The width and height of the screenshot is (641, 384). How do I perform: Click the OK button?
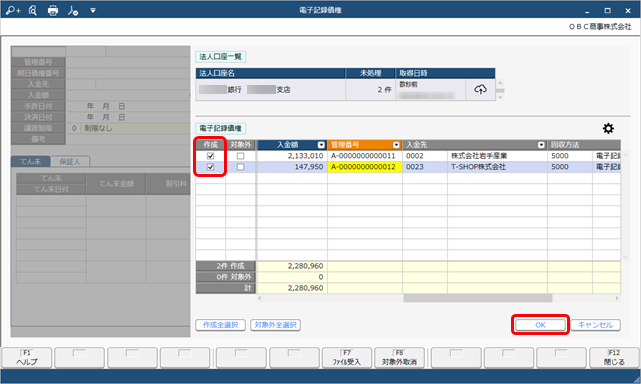tap(540, 325)
